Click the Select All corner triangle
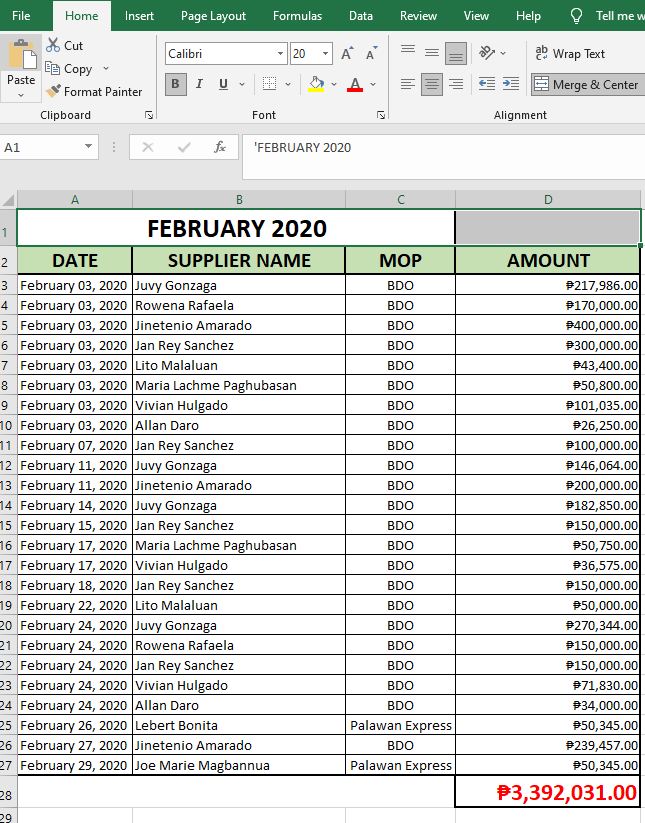Image resolution: width=645 pixels, height=823 pixels. point(8,200)
